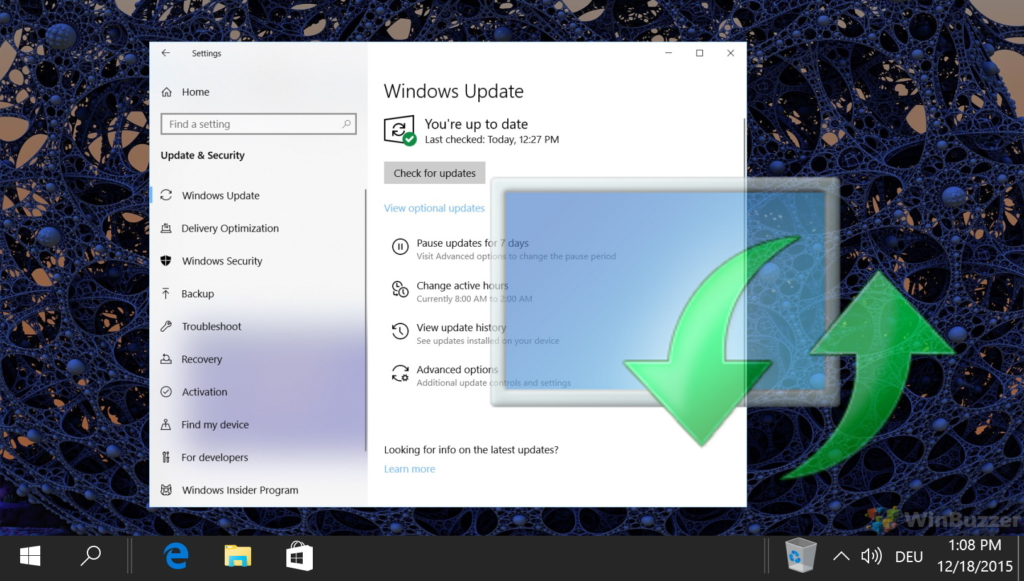Close the Settings window
Screen dimensions: 1024x581
tap(731, 53)
